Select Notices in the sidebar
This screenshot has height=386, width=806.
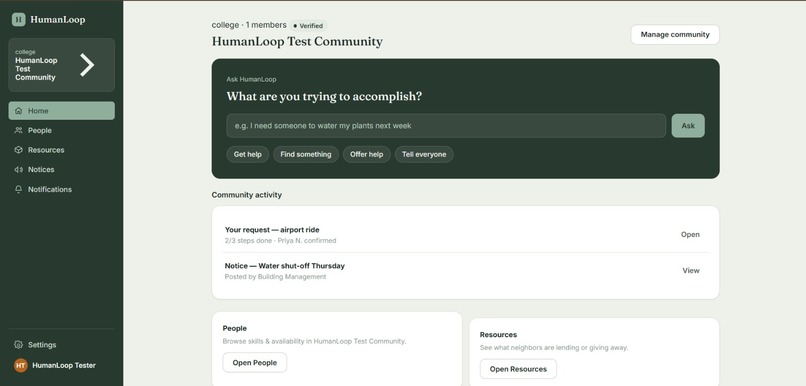tap(61, 169)
